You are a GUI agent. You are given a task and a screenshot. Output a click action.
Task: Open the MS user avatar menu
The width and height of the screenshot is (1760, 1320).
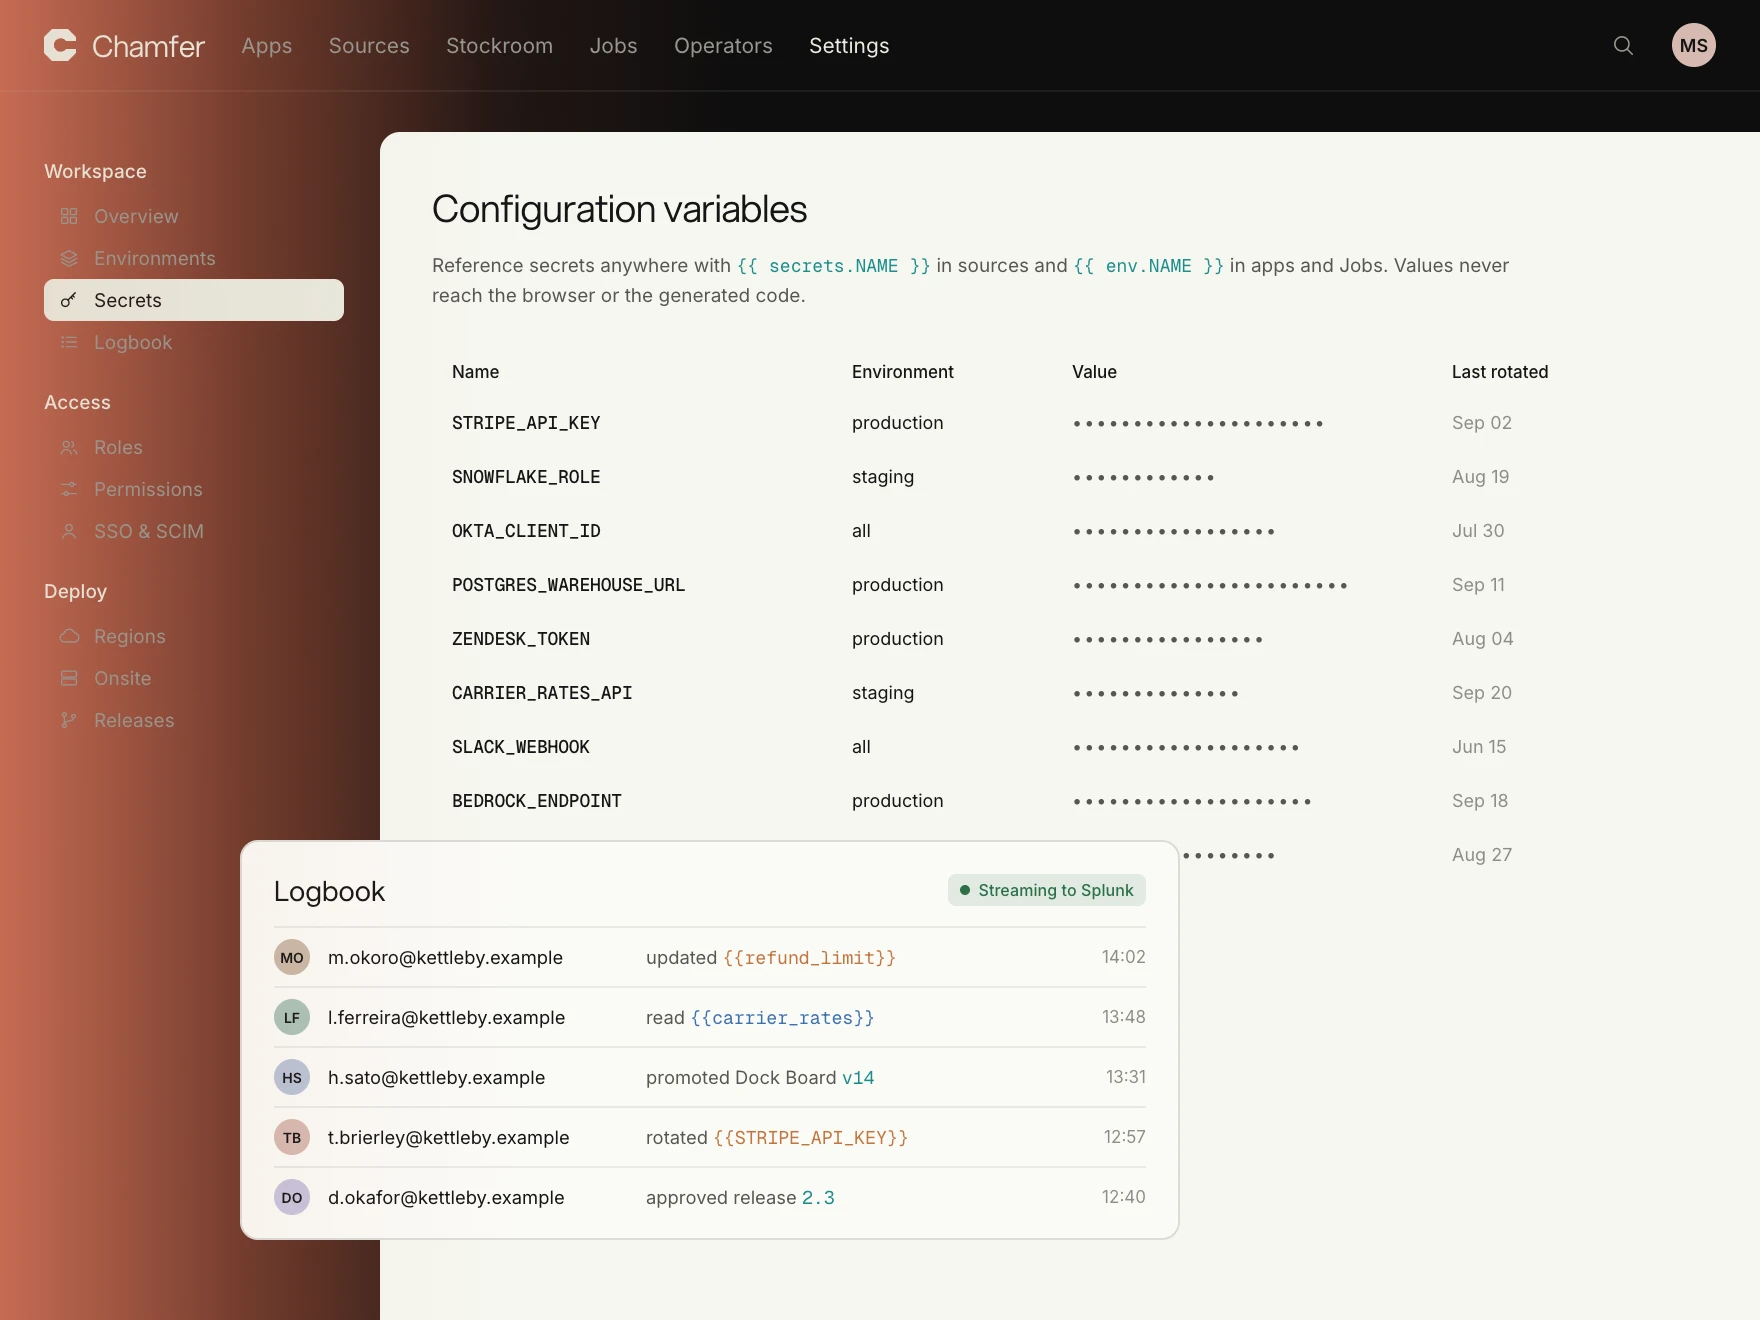1694,45
